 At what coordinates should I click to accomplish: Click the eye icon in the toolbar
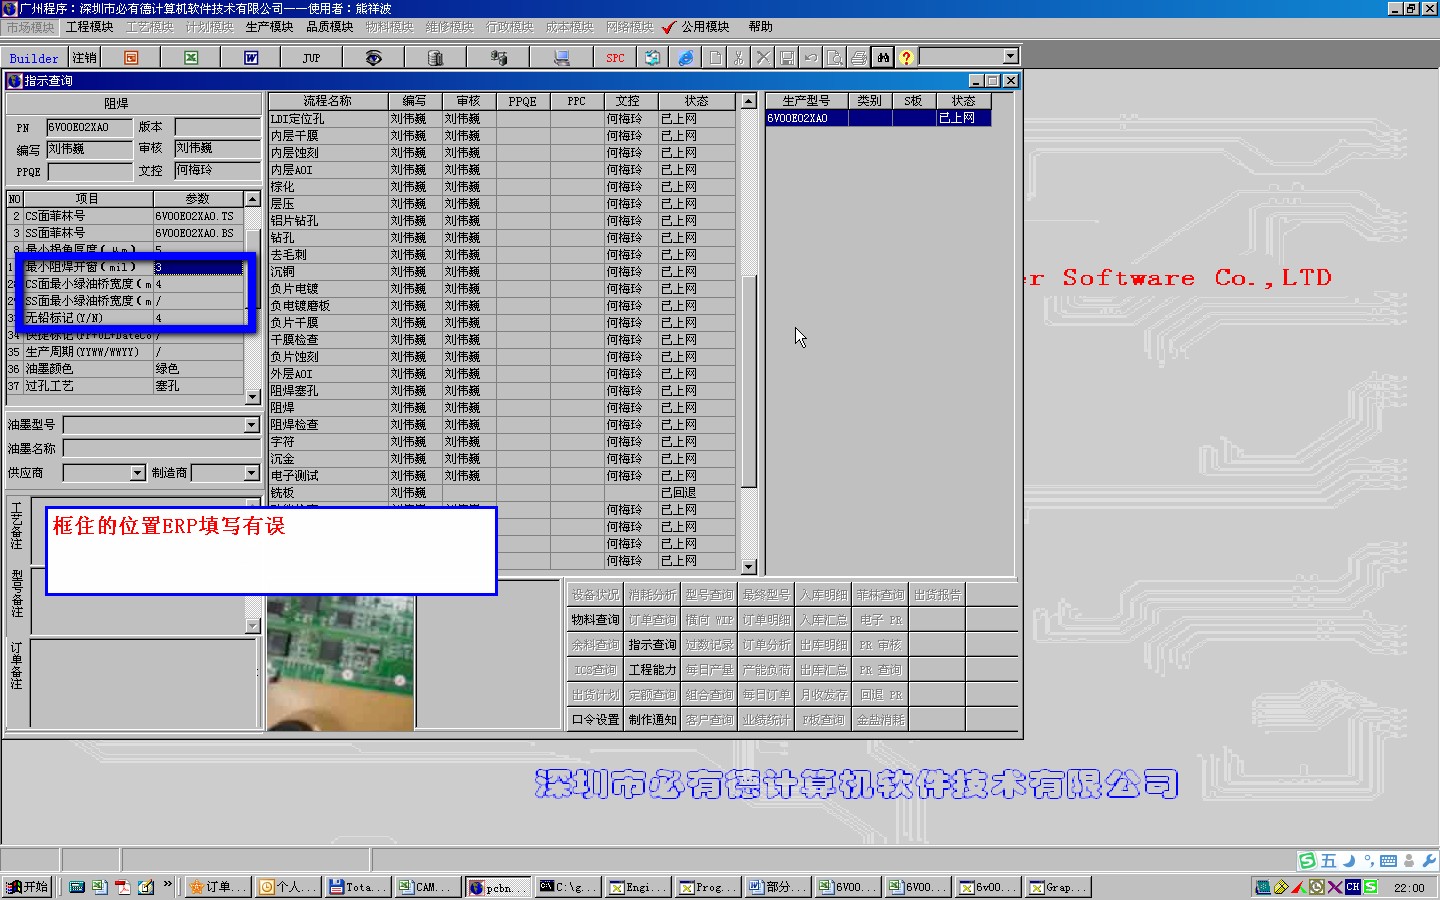click(373, 58)
